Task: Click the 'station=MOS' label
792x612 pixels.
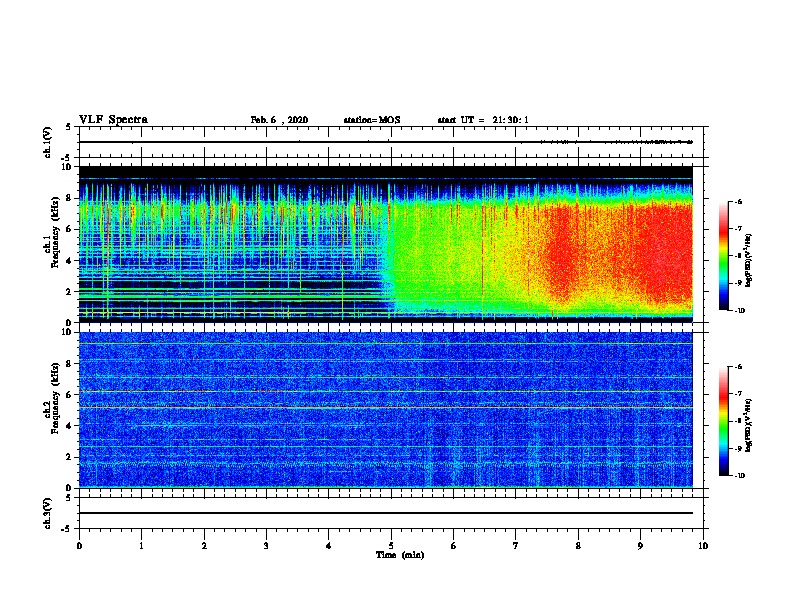Action: point(372,120)
